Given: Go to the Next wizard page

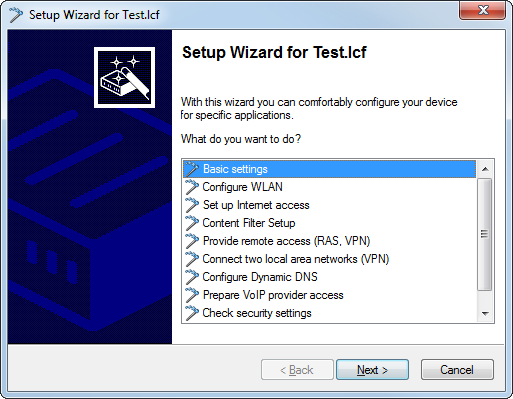Looking at the screenshot, I should point(372,370).
